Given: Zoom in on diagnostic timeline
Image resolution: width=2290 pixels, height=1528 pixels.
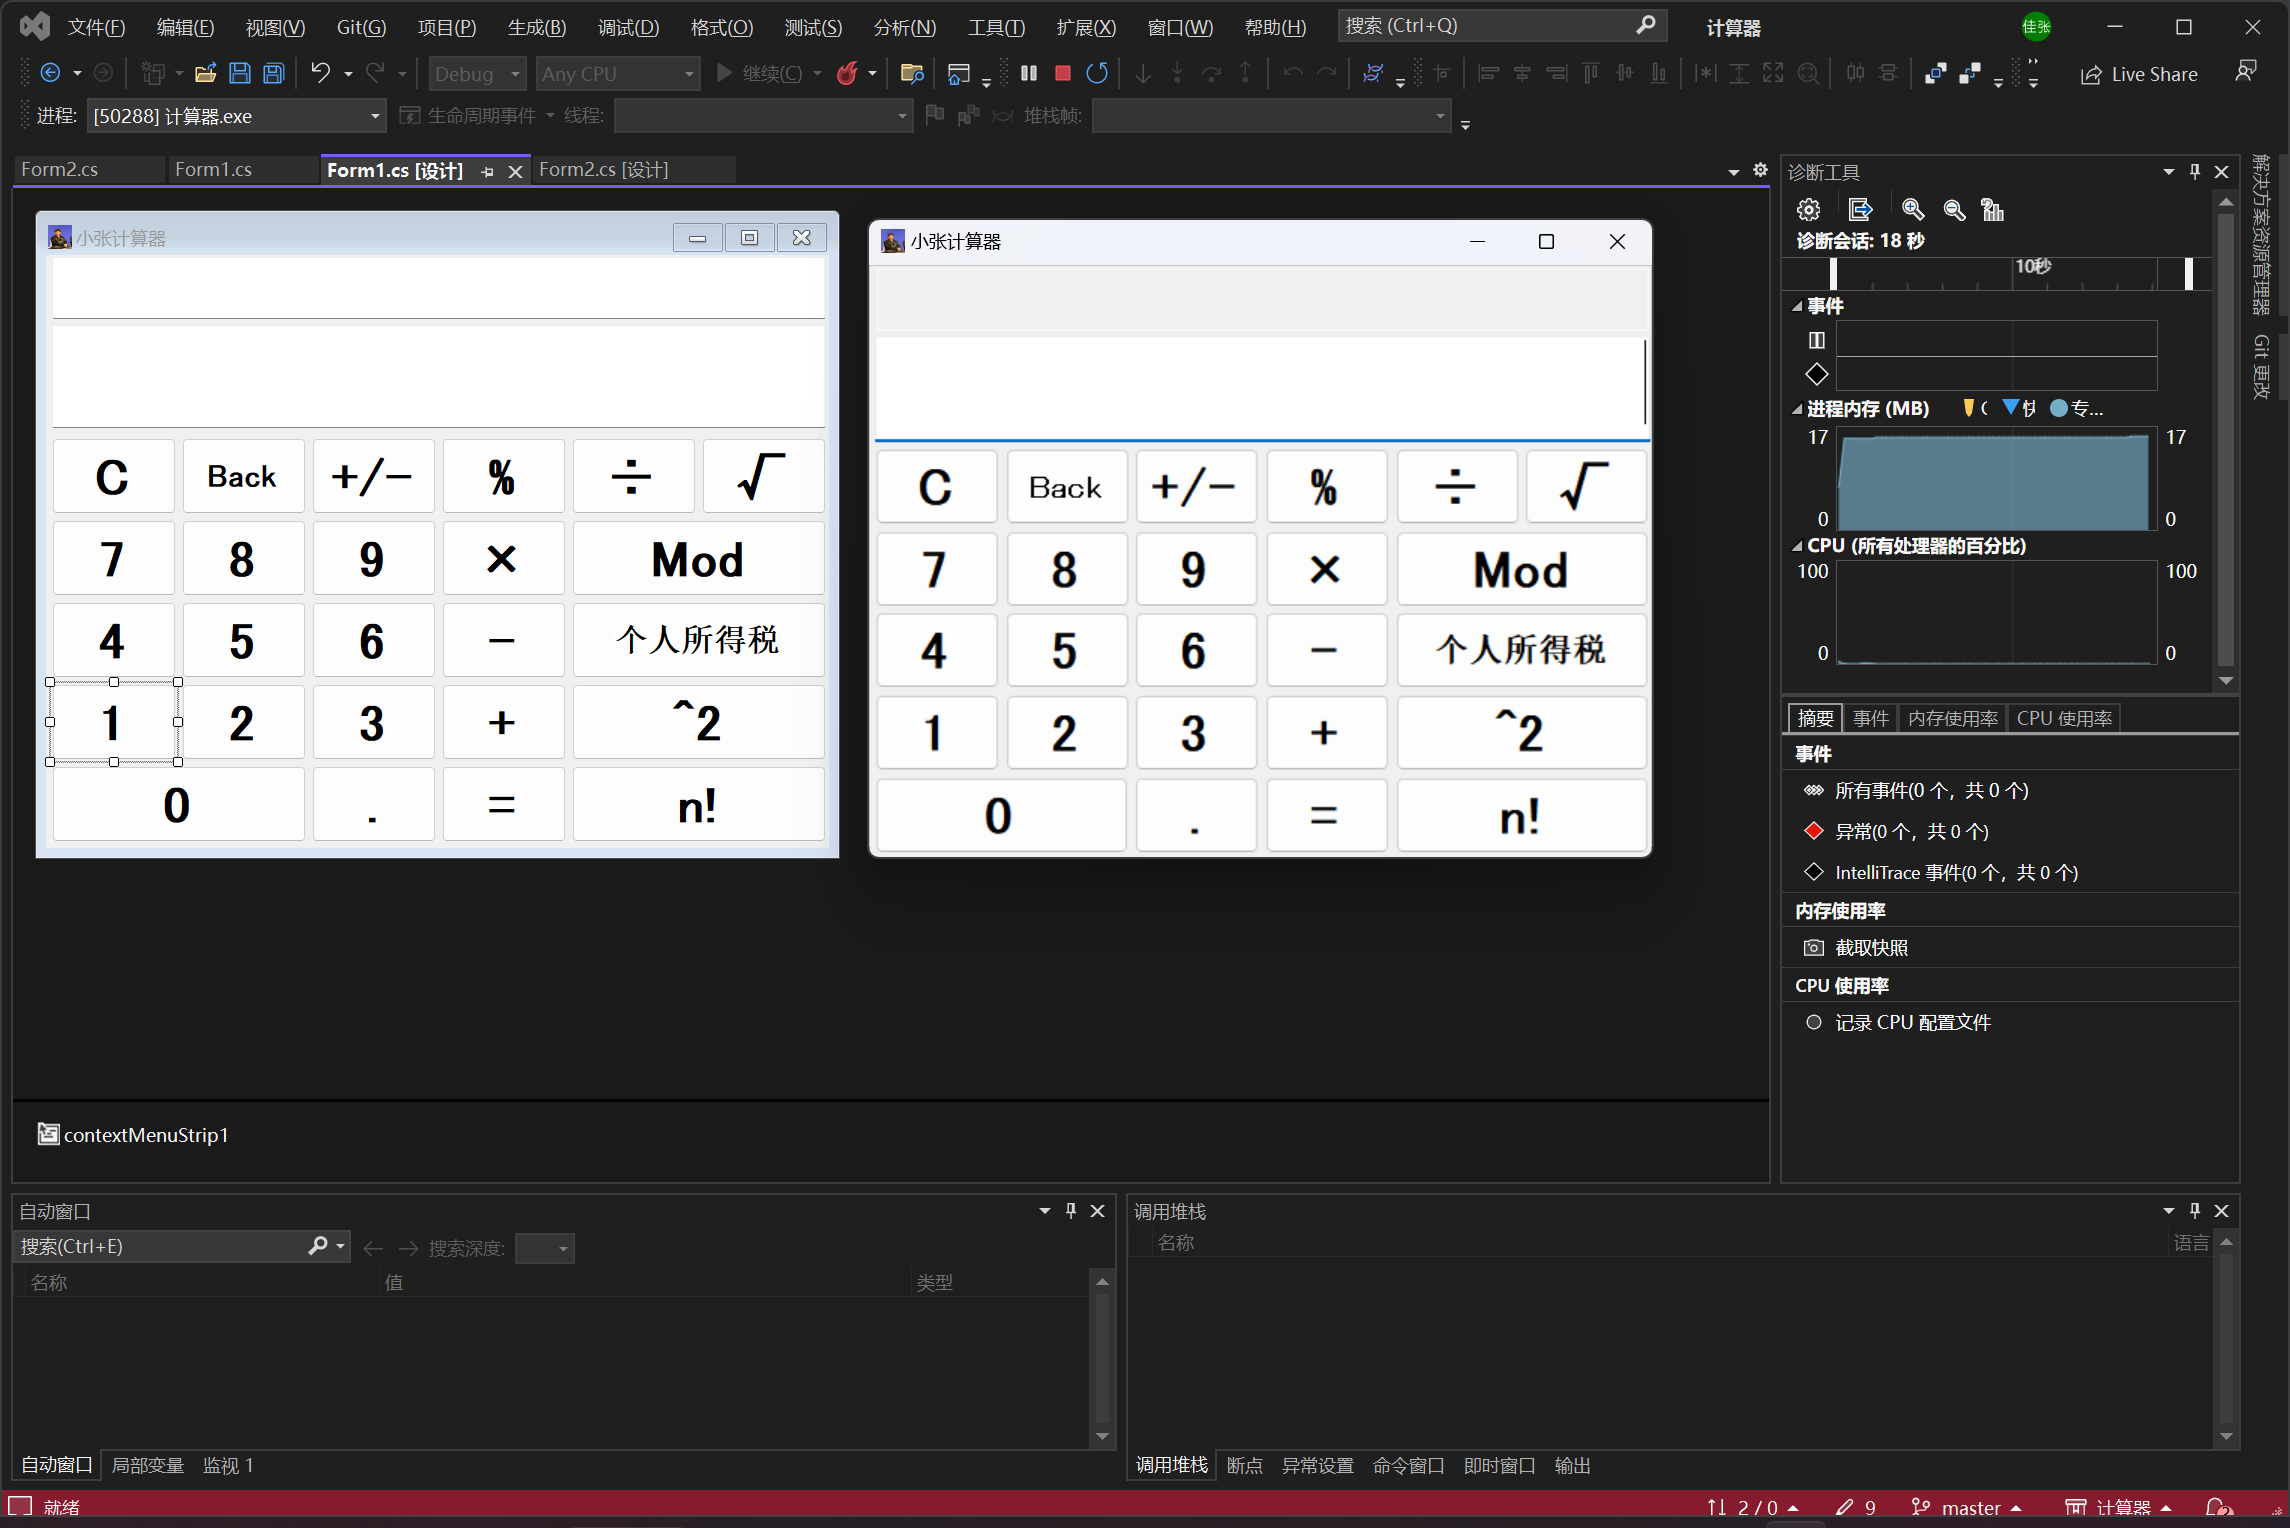Looking at the screenshot, I should (x=1912, y=210).
